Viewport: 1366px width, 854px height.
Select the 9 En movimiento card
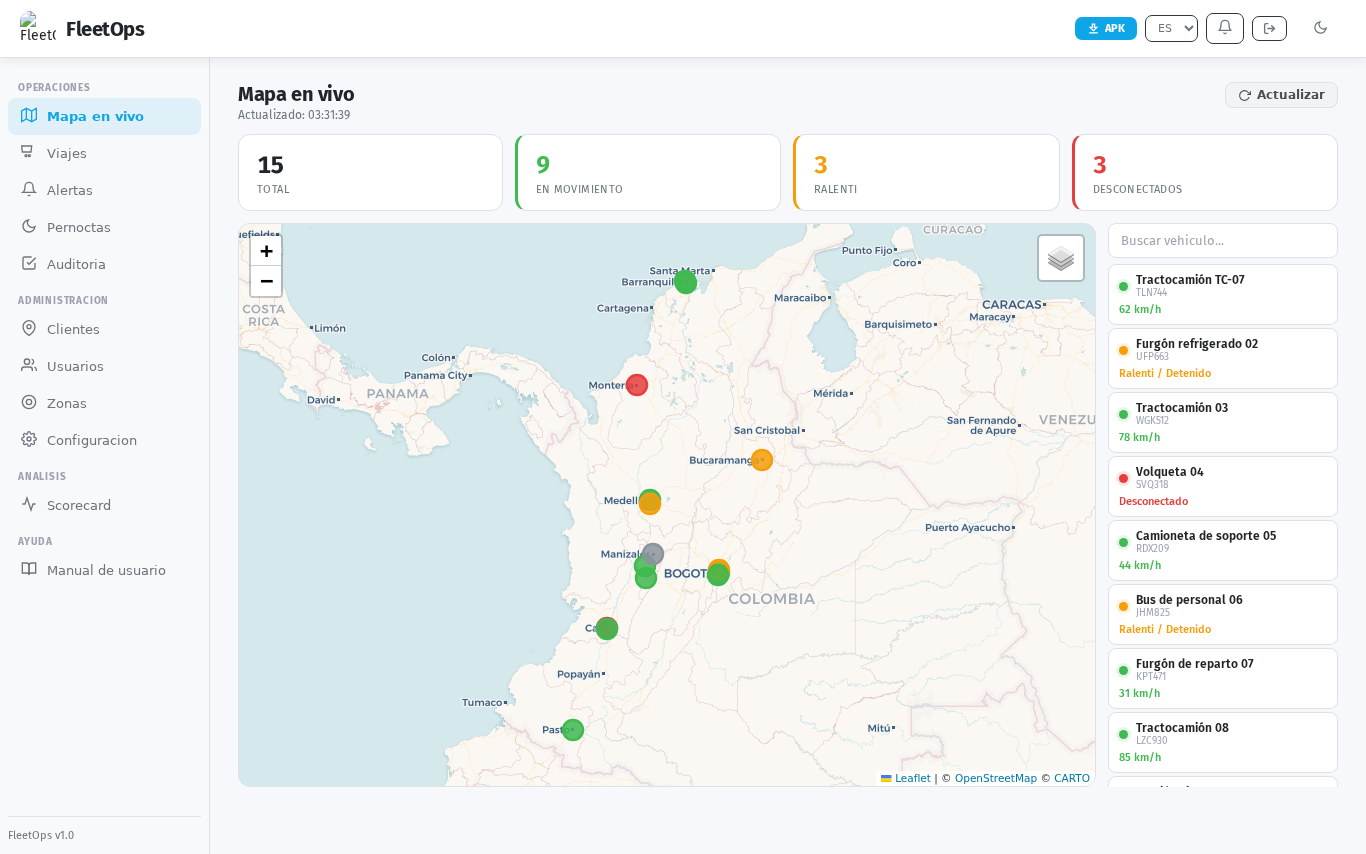pos(648,173)
